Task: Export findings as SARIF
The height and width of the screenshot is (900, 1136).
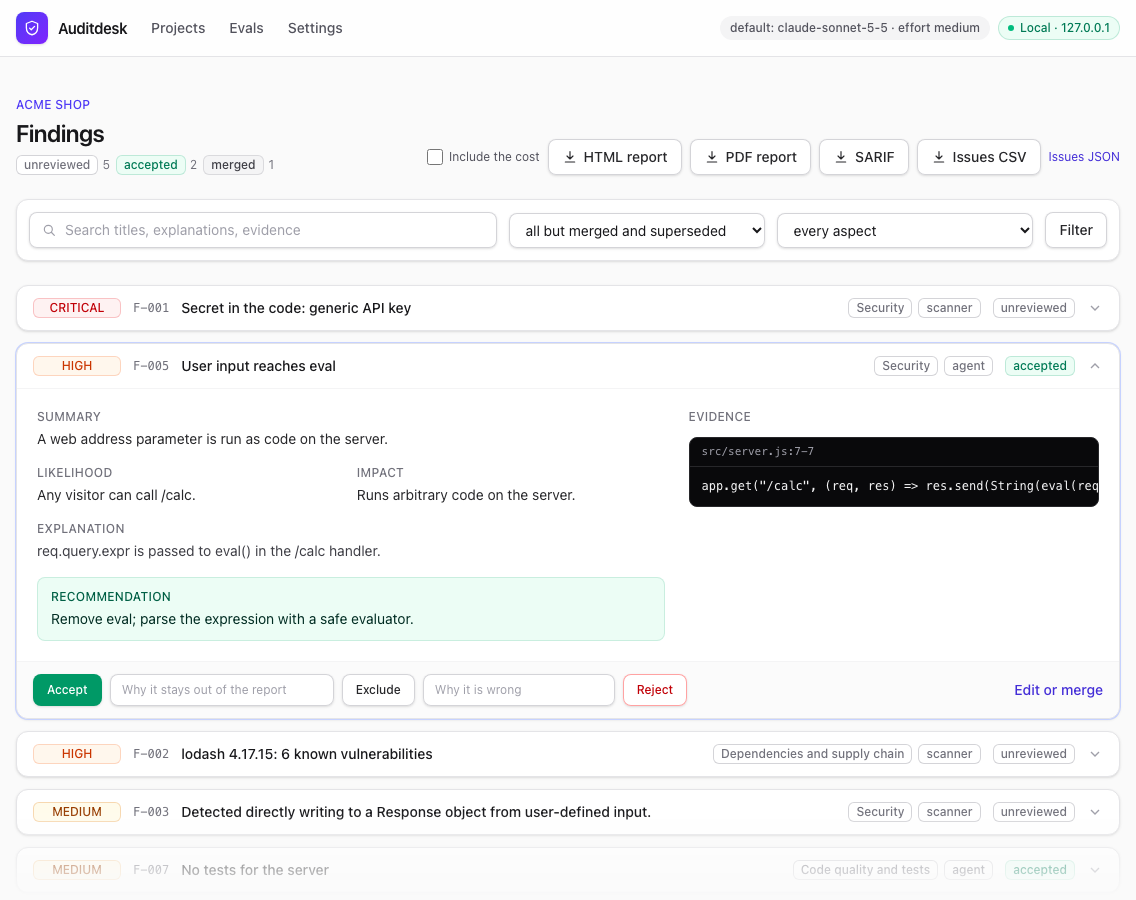Action: coord(864,157)
